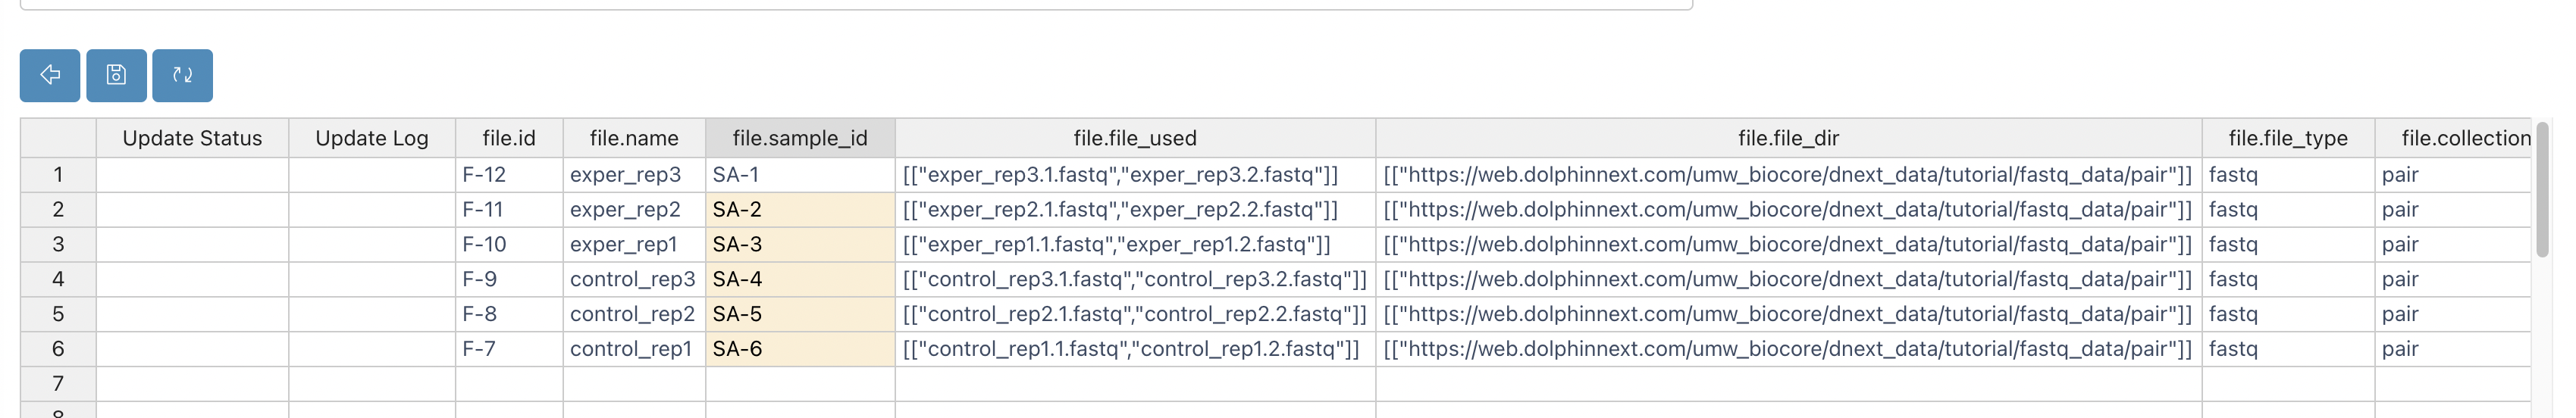
Task: Select row number 3 header
Action: (58, 244)
